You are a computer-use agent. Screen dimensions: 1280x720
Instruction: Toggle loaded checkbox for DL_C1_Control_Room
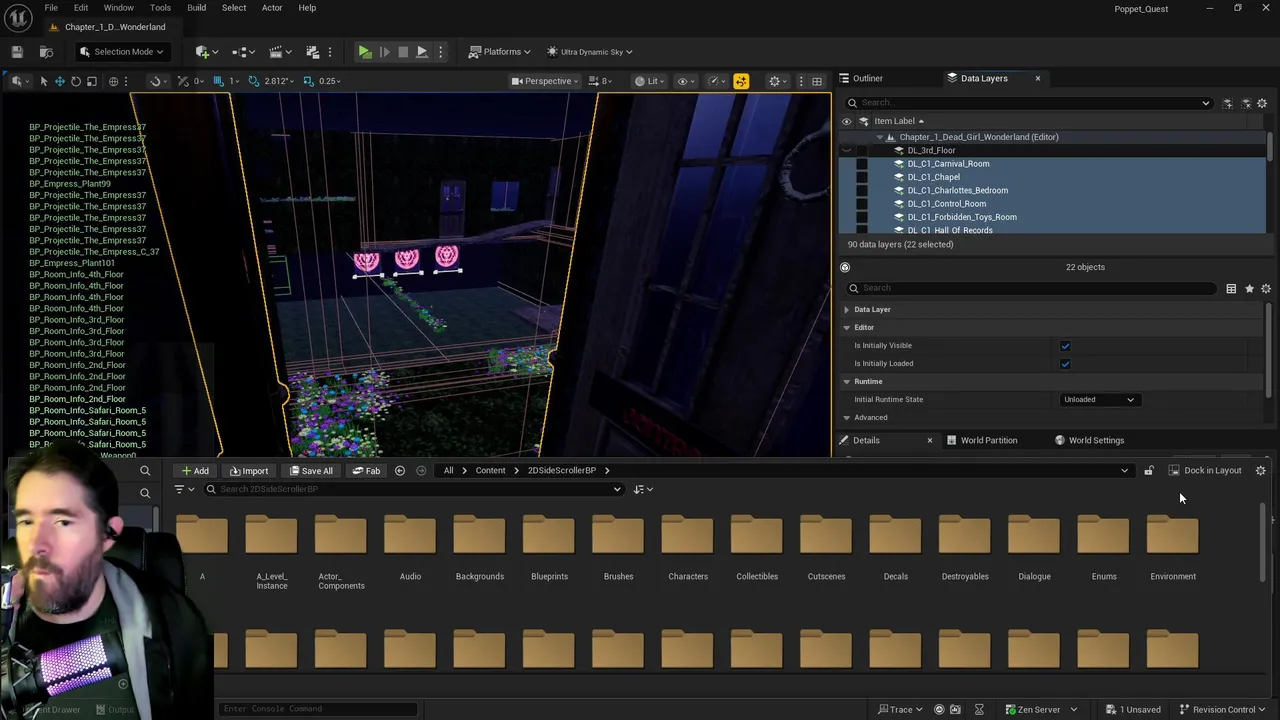coord(862,204)
